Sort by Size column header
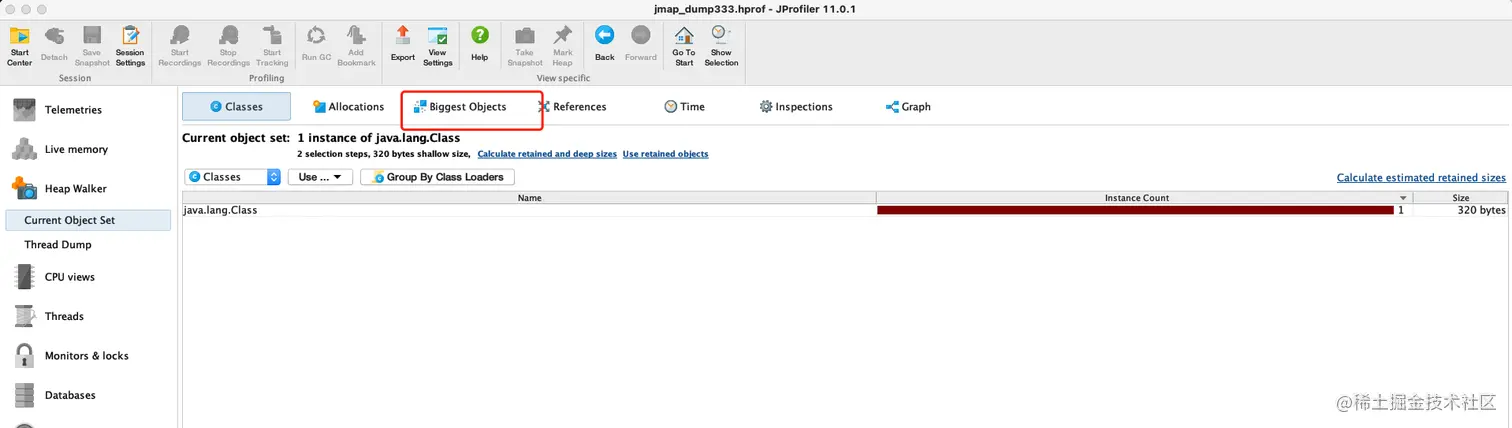This screenshot has height=428, width=1512. pos(1461,198)
